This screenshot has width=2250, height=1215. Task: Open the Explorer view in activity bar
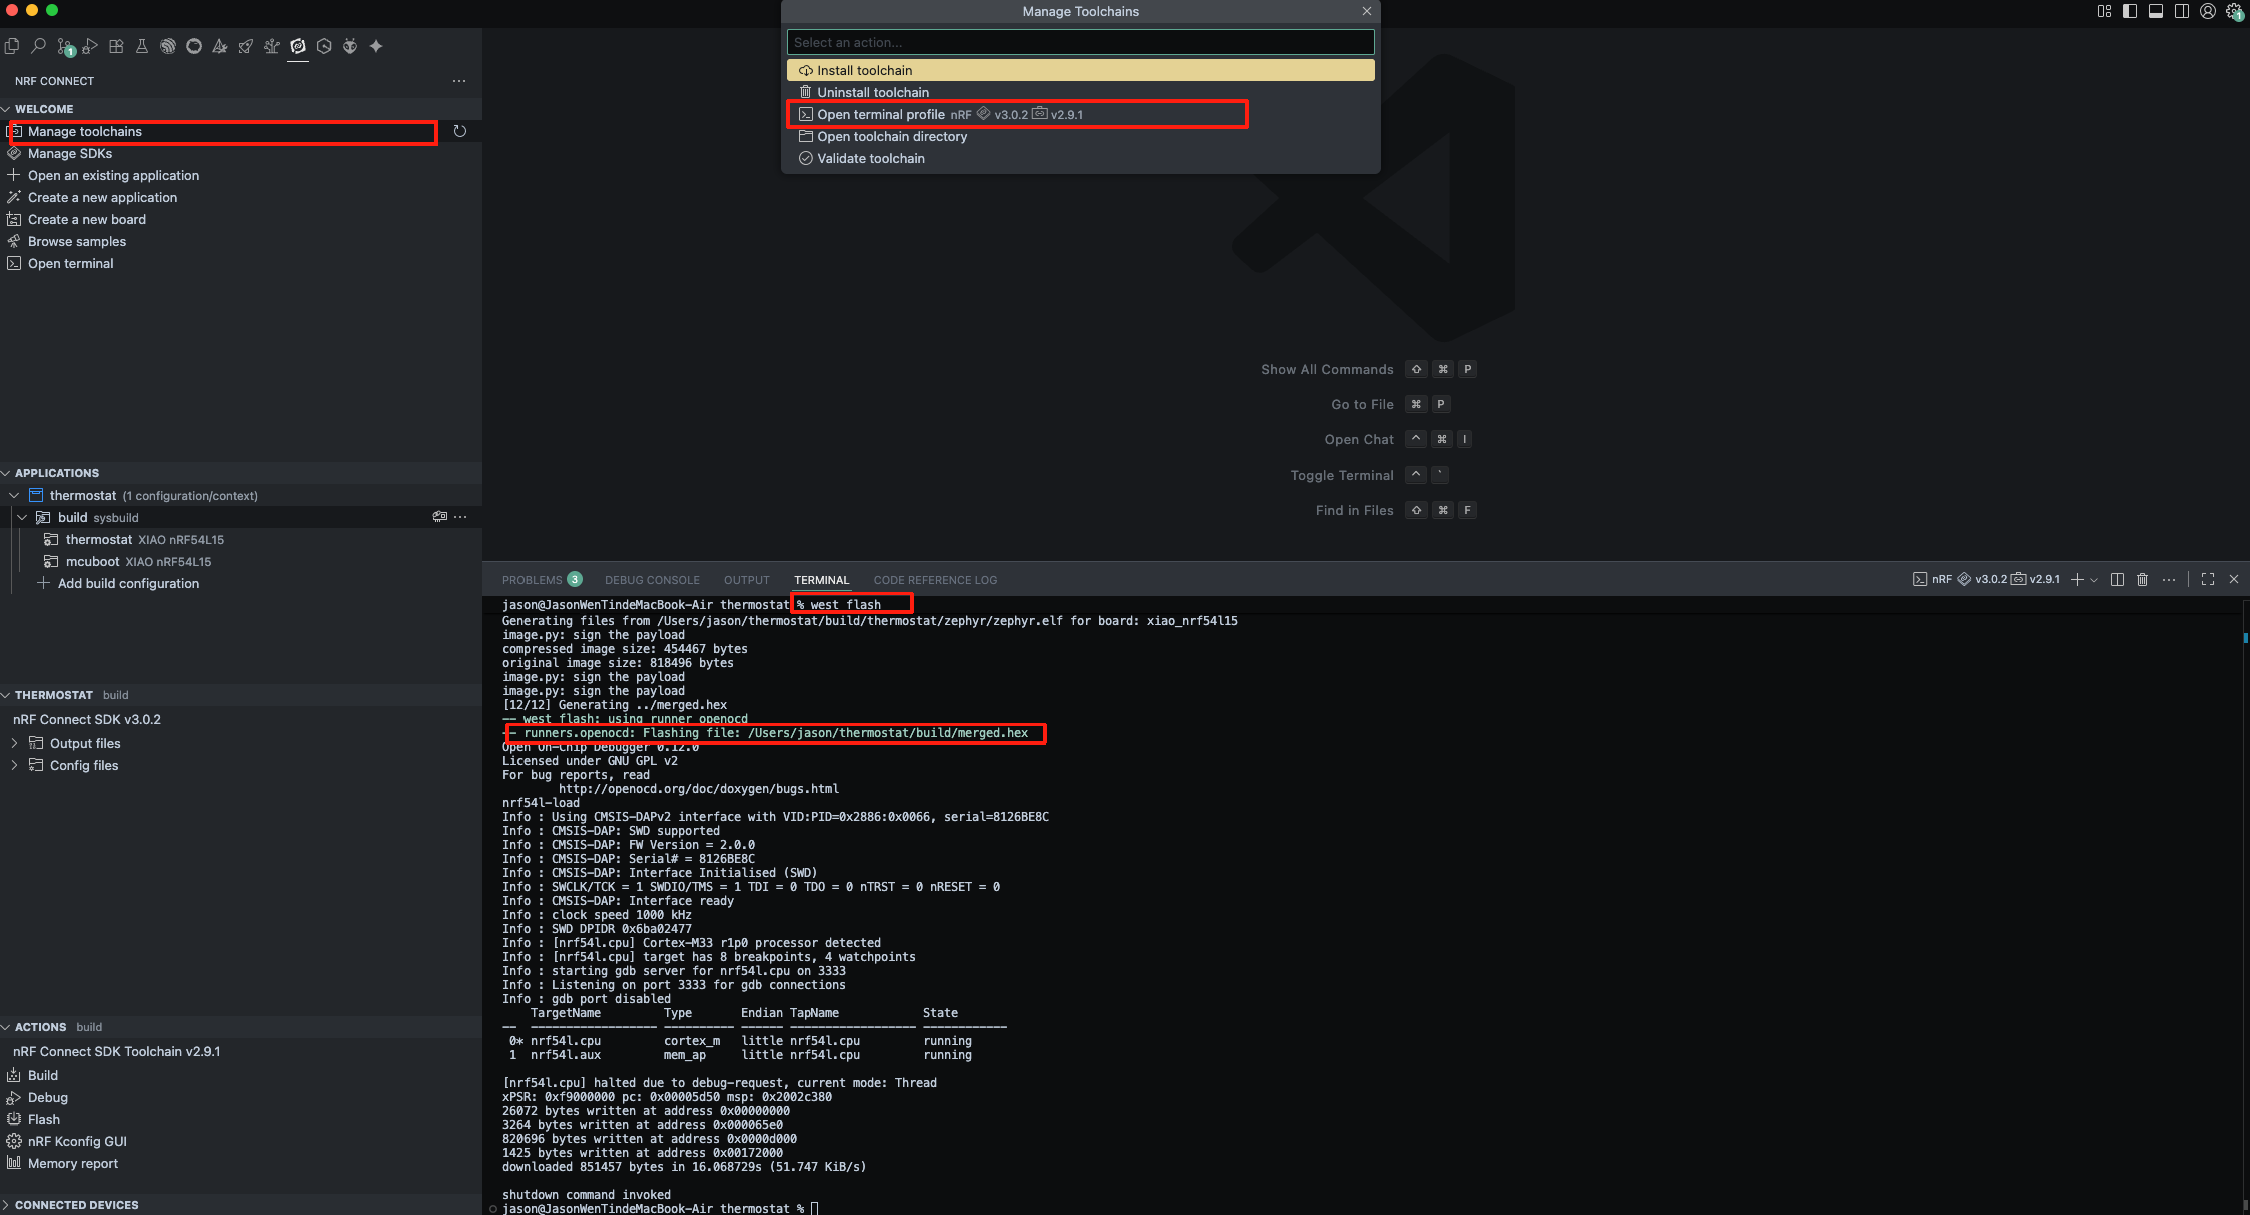(12, 46)
